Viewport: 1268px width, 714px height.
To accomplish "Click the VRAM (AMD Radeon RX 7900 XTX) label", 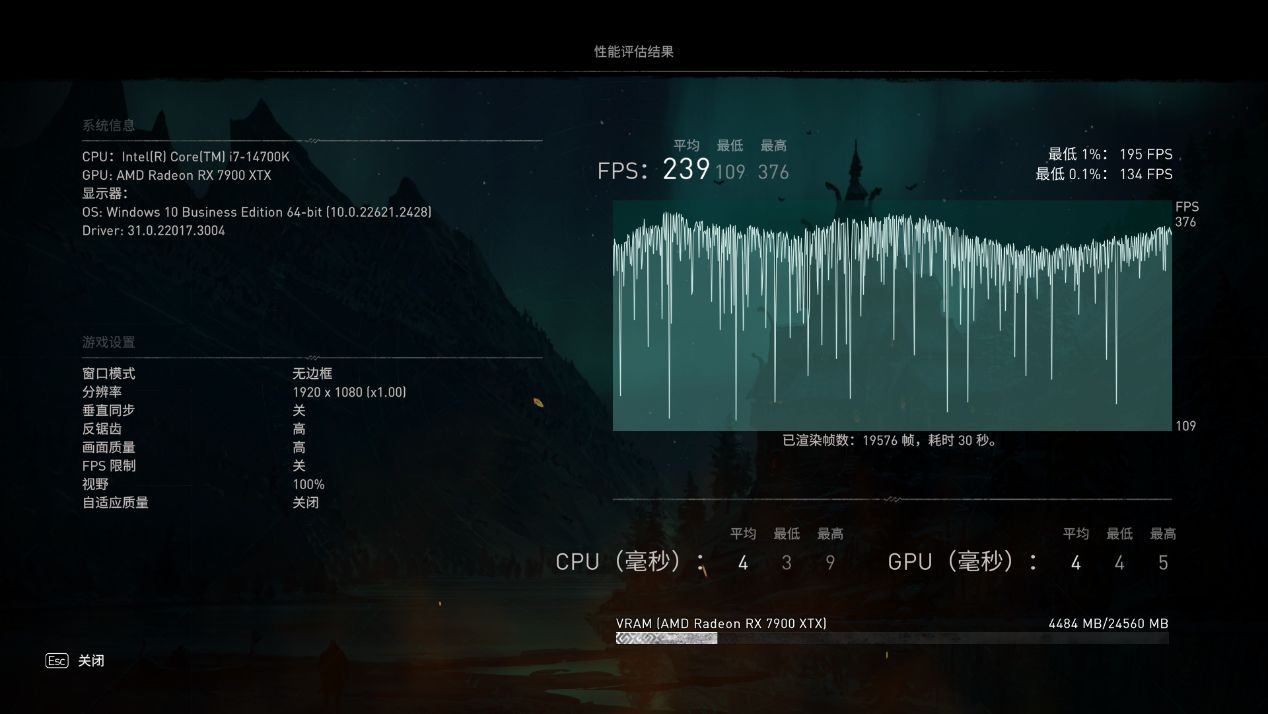I will 721,624.
